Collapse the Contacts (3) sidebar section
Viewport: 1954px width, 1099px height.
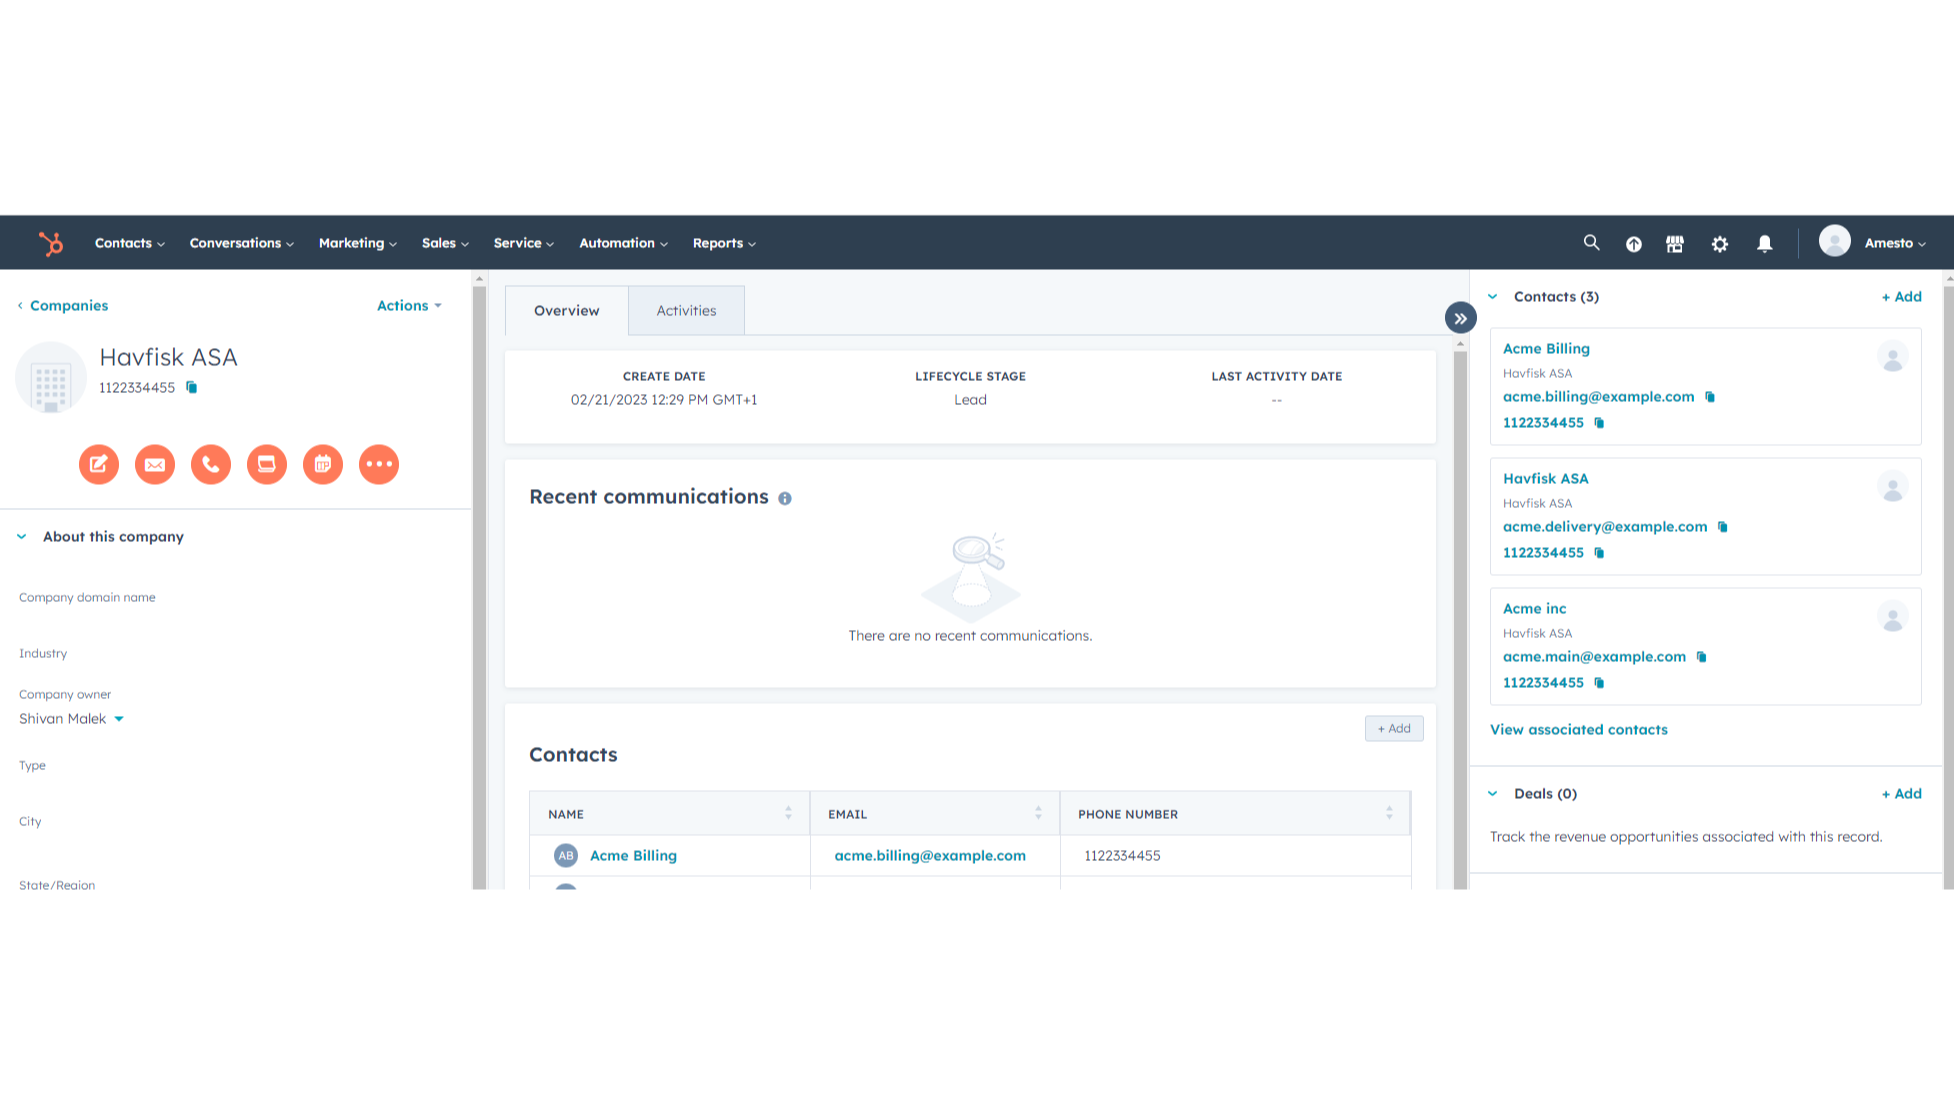tap(1493, 297)
